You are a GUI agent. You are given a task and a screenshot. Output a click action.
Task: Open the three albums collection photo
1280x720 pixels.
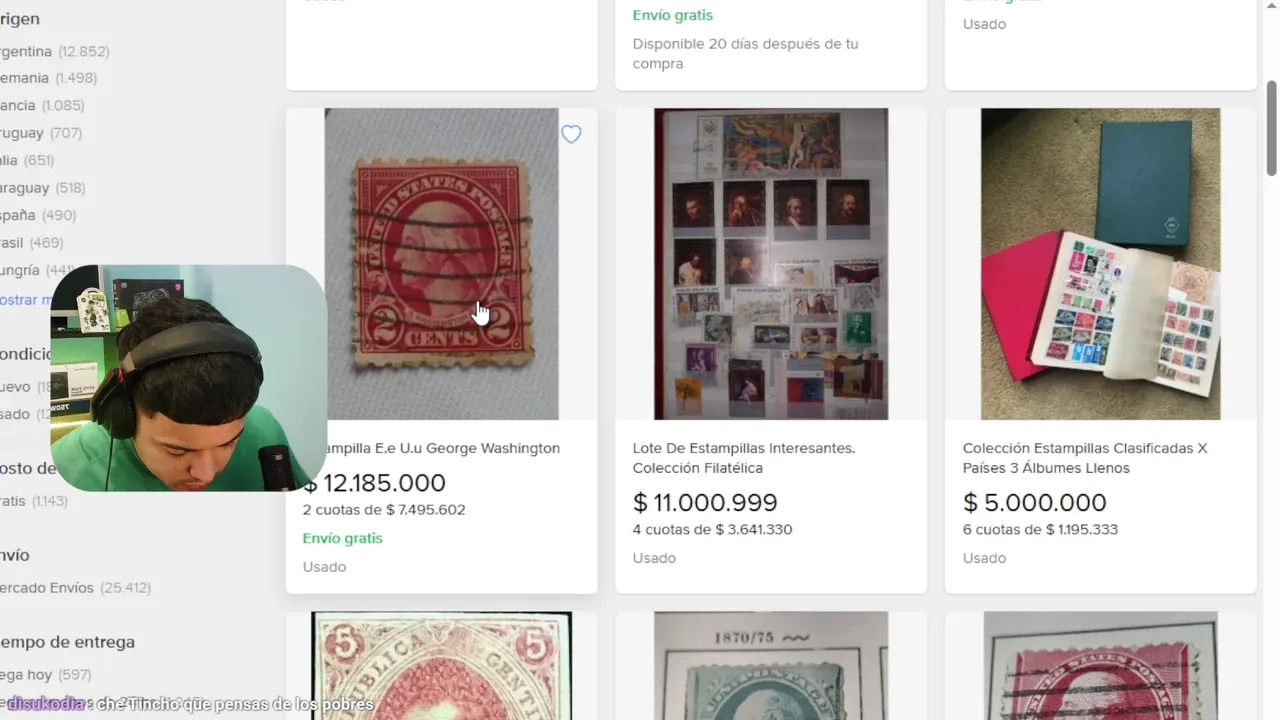(x=1100, y=264)
